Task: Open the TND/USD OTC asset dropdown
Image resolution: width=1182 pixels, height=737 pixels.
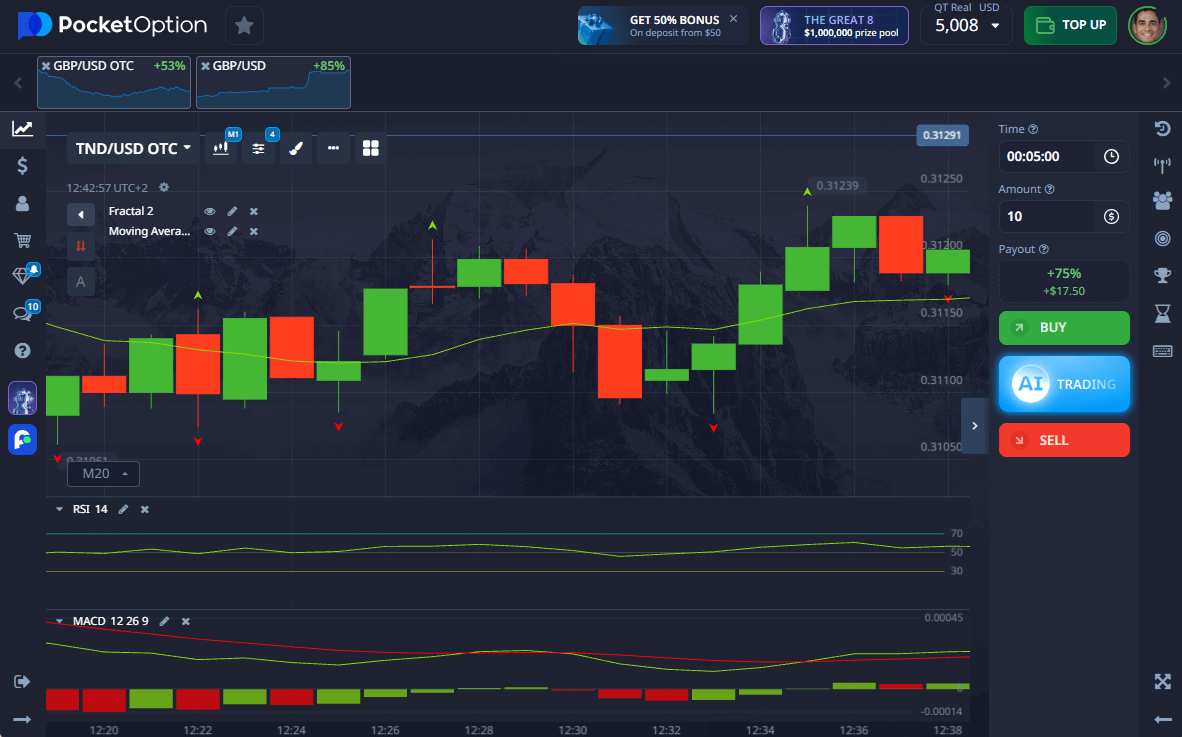Action: (133, 149)
